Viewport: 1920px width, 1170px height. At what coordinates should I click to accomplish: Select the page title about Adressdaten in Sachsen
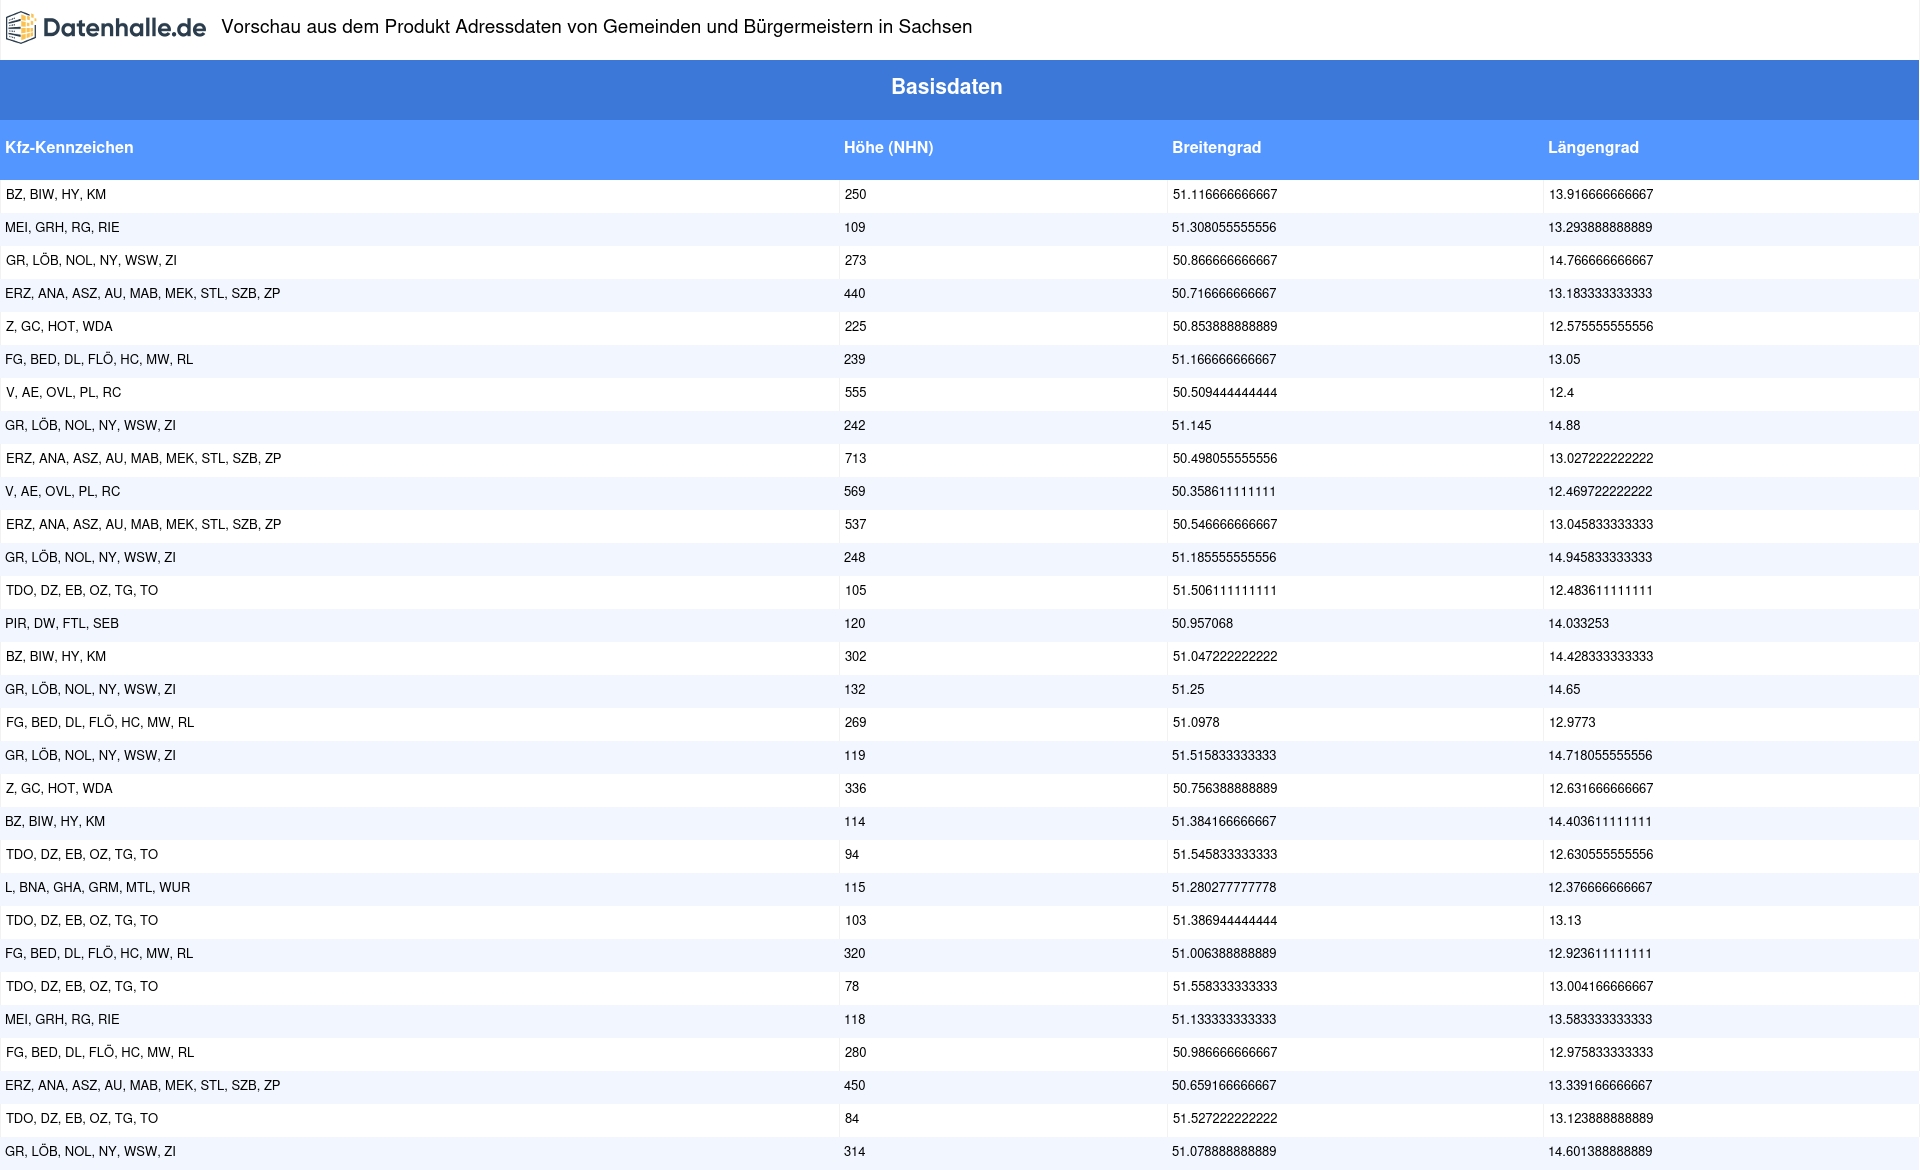click(596, 27)
